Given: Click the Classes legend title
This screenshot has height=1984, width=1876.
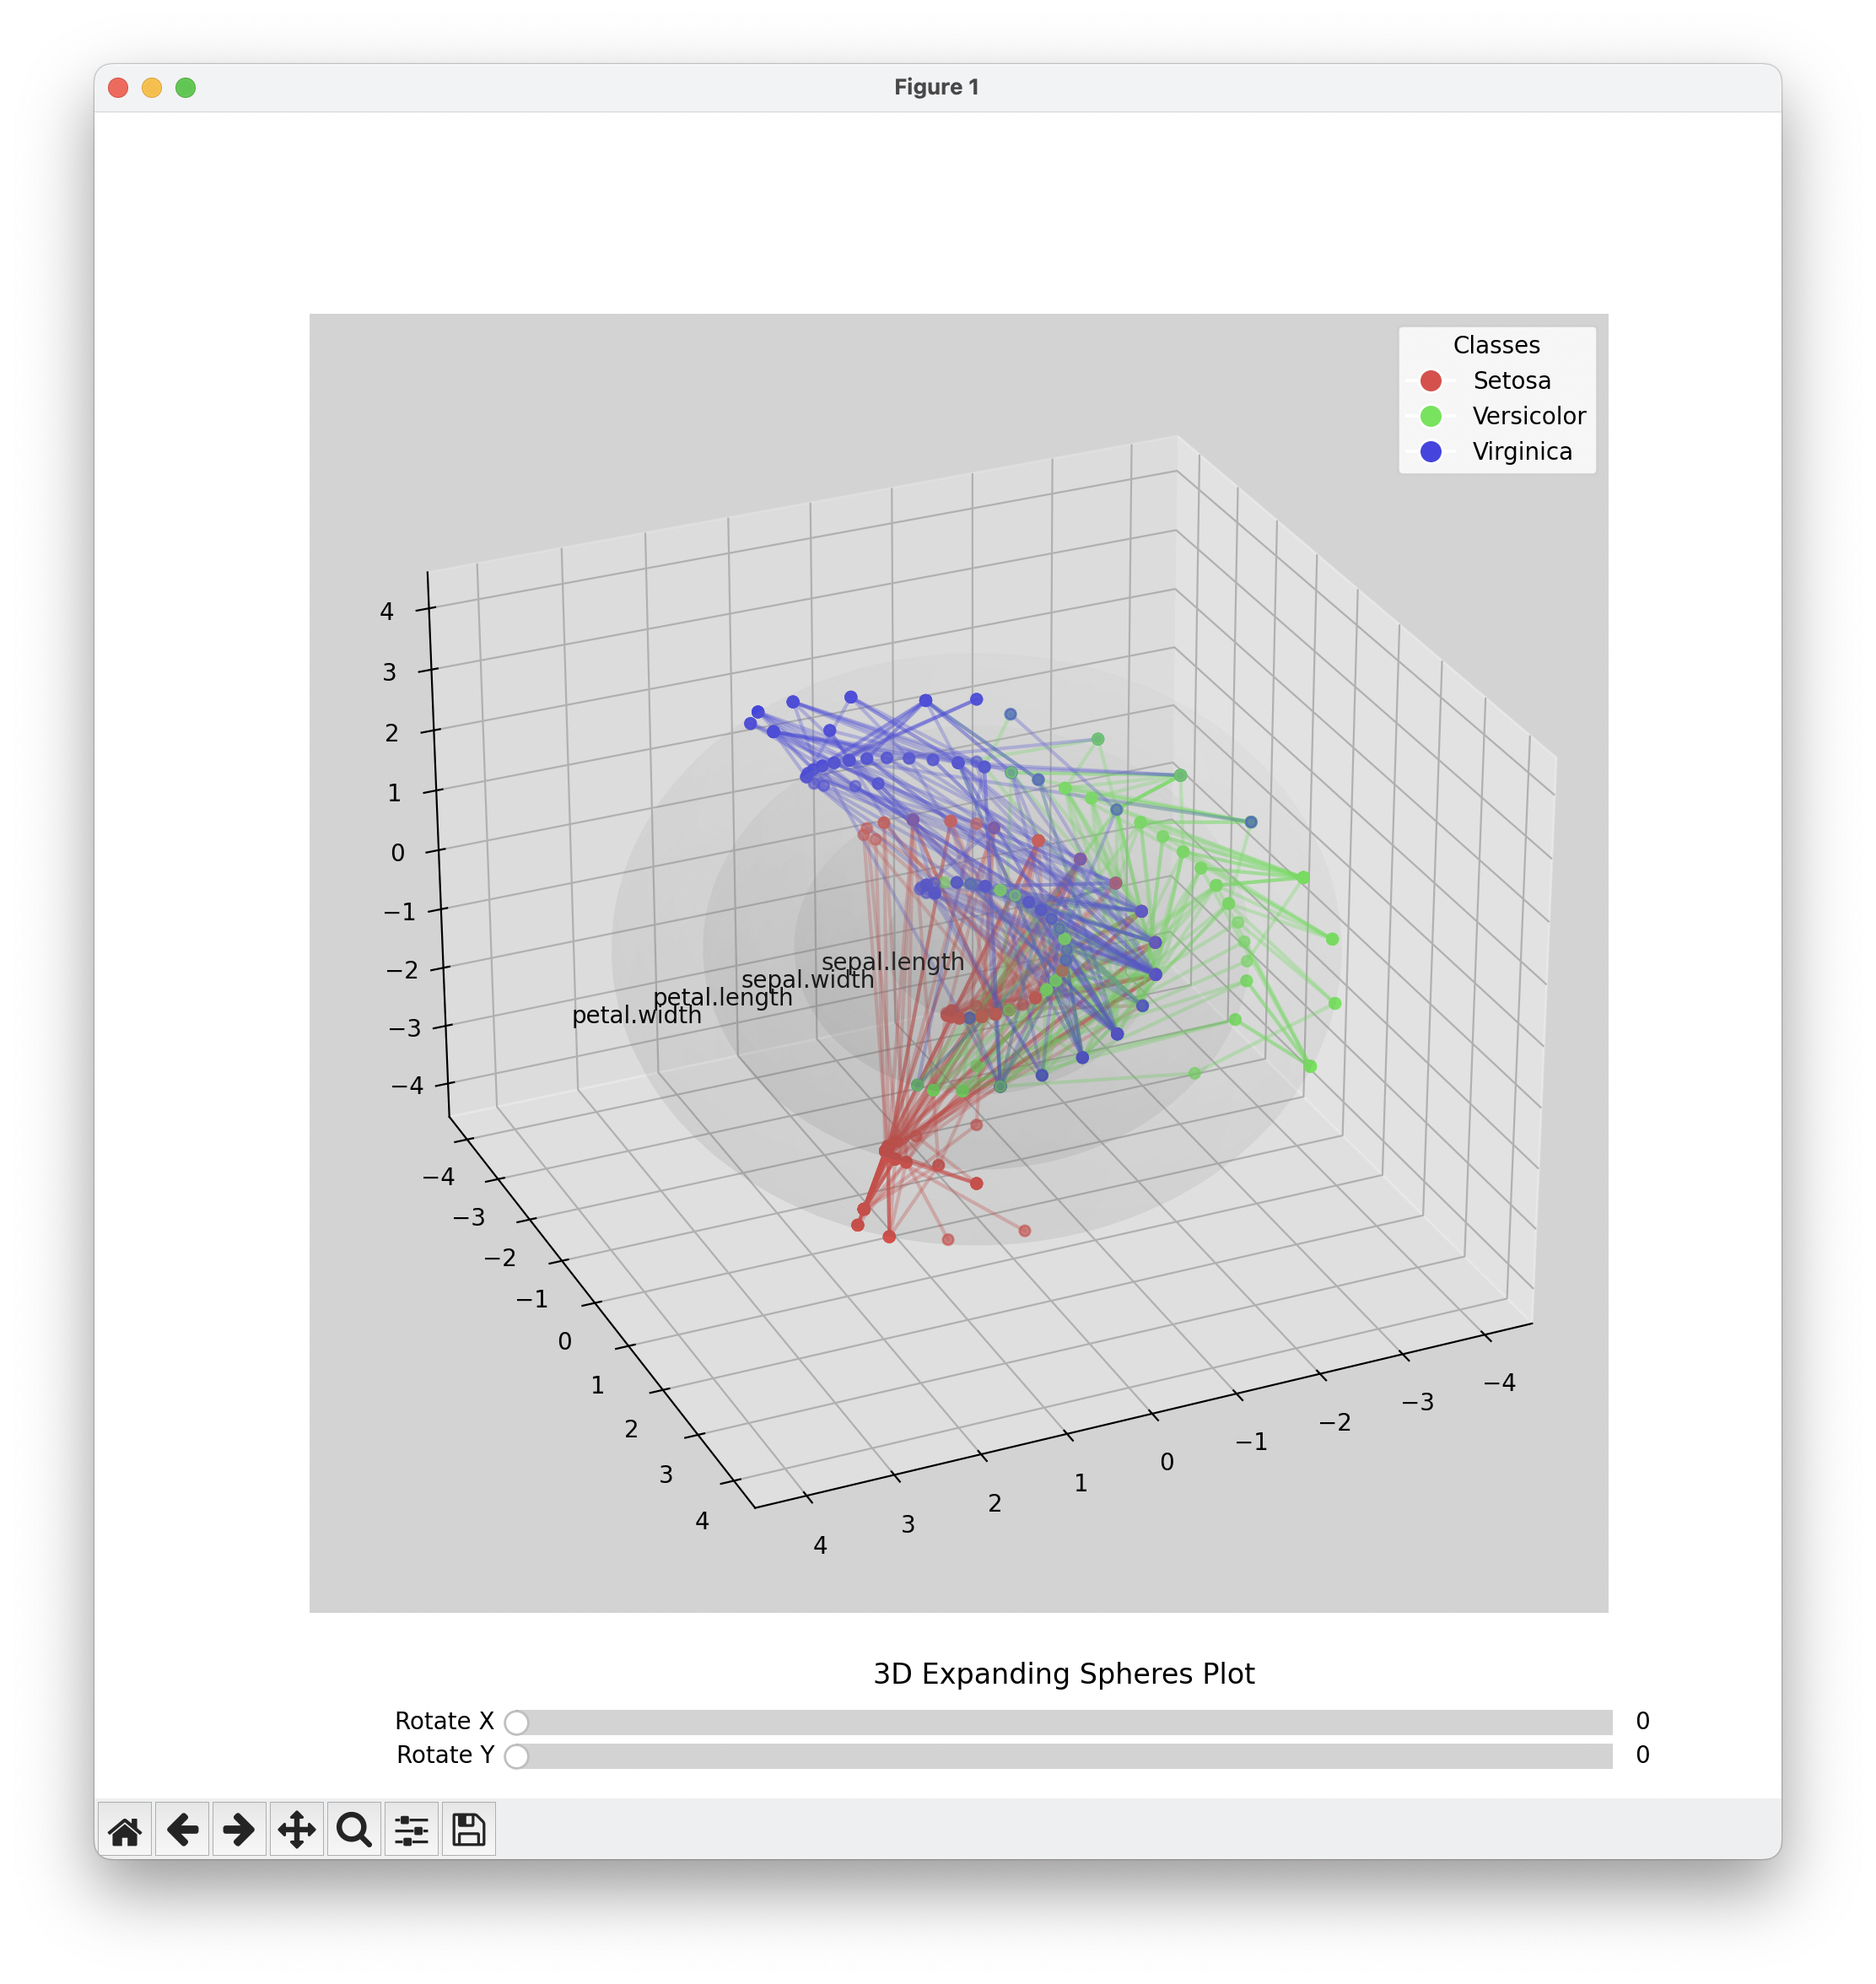Looking at the screenshot, I should point(1496,345).
